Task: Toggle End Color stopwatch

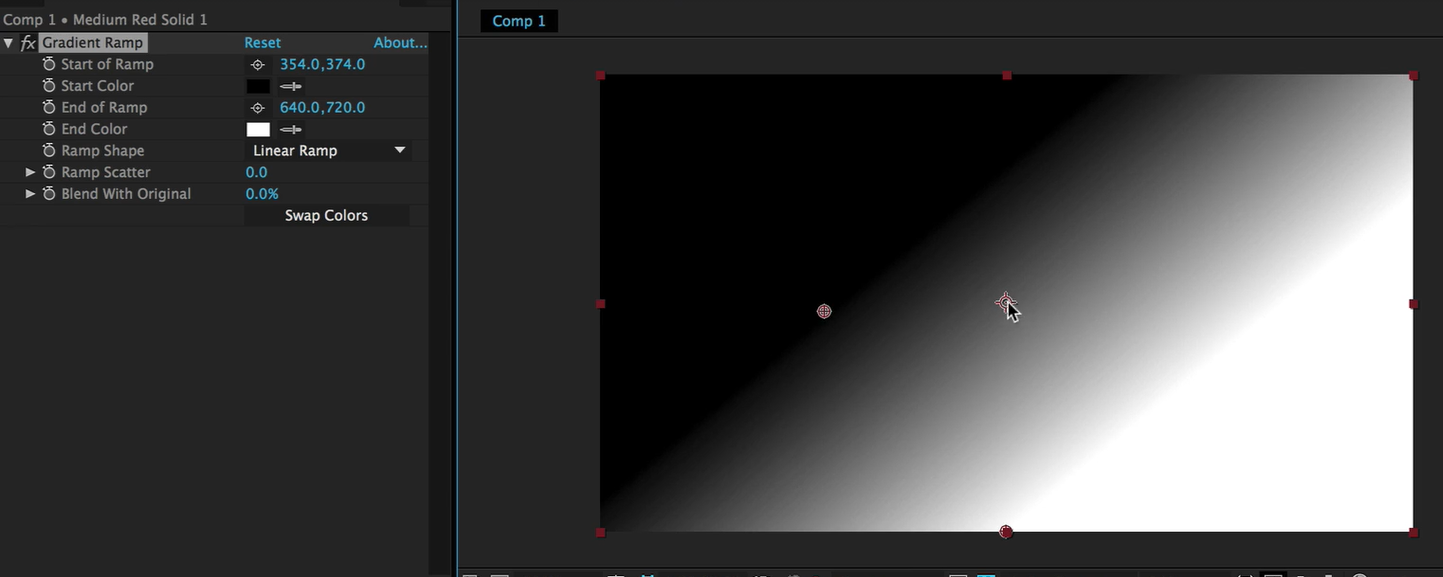Action: [49, 129]
